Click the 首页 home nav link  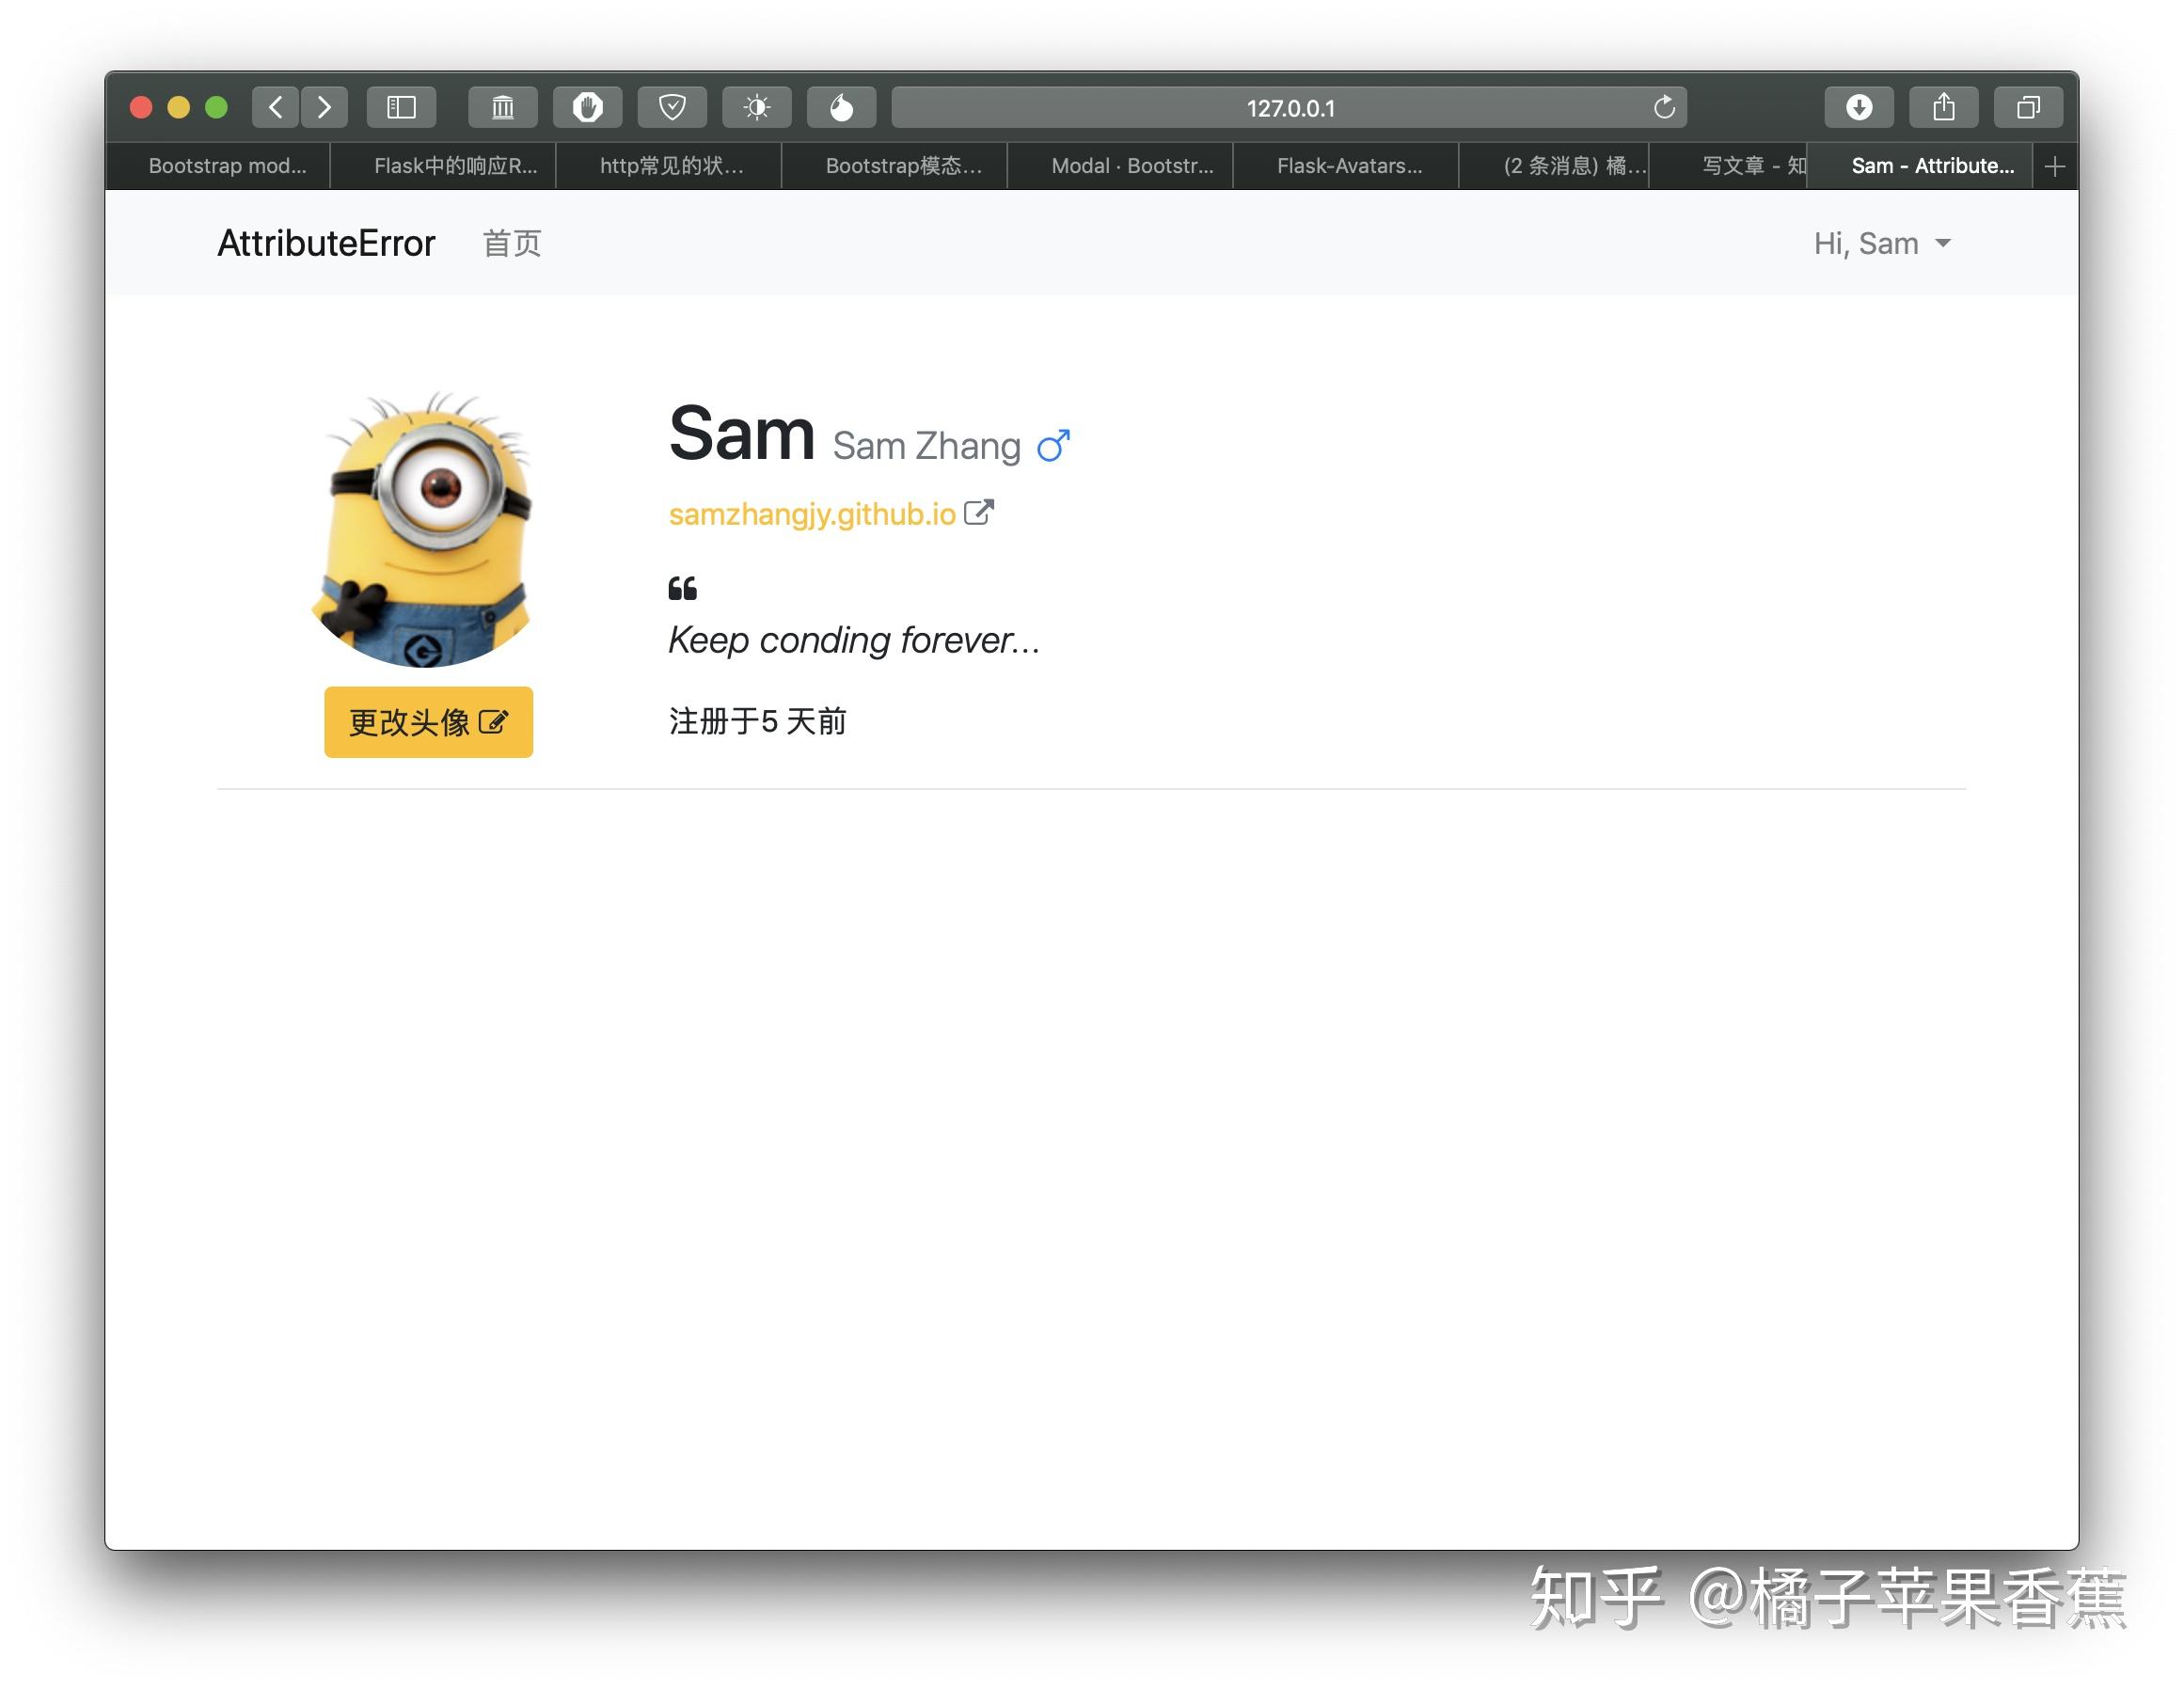[x=512, y=244]
